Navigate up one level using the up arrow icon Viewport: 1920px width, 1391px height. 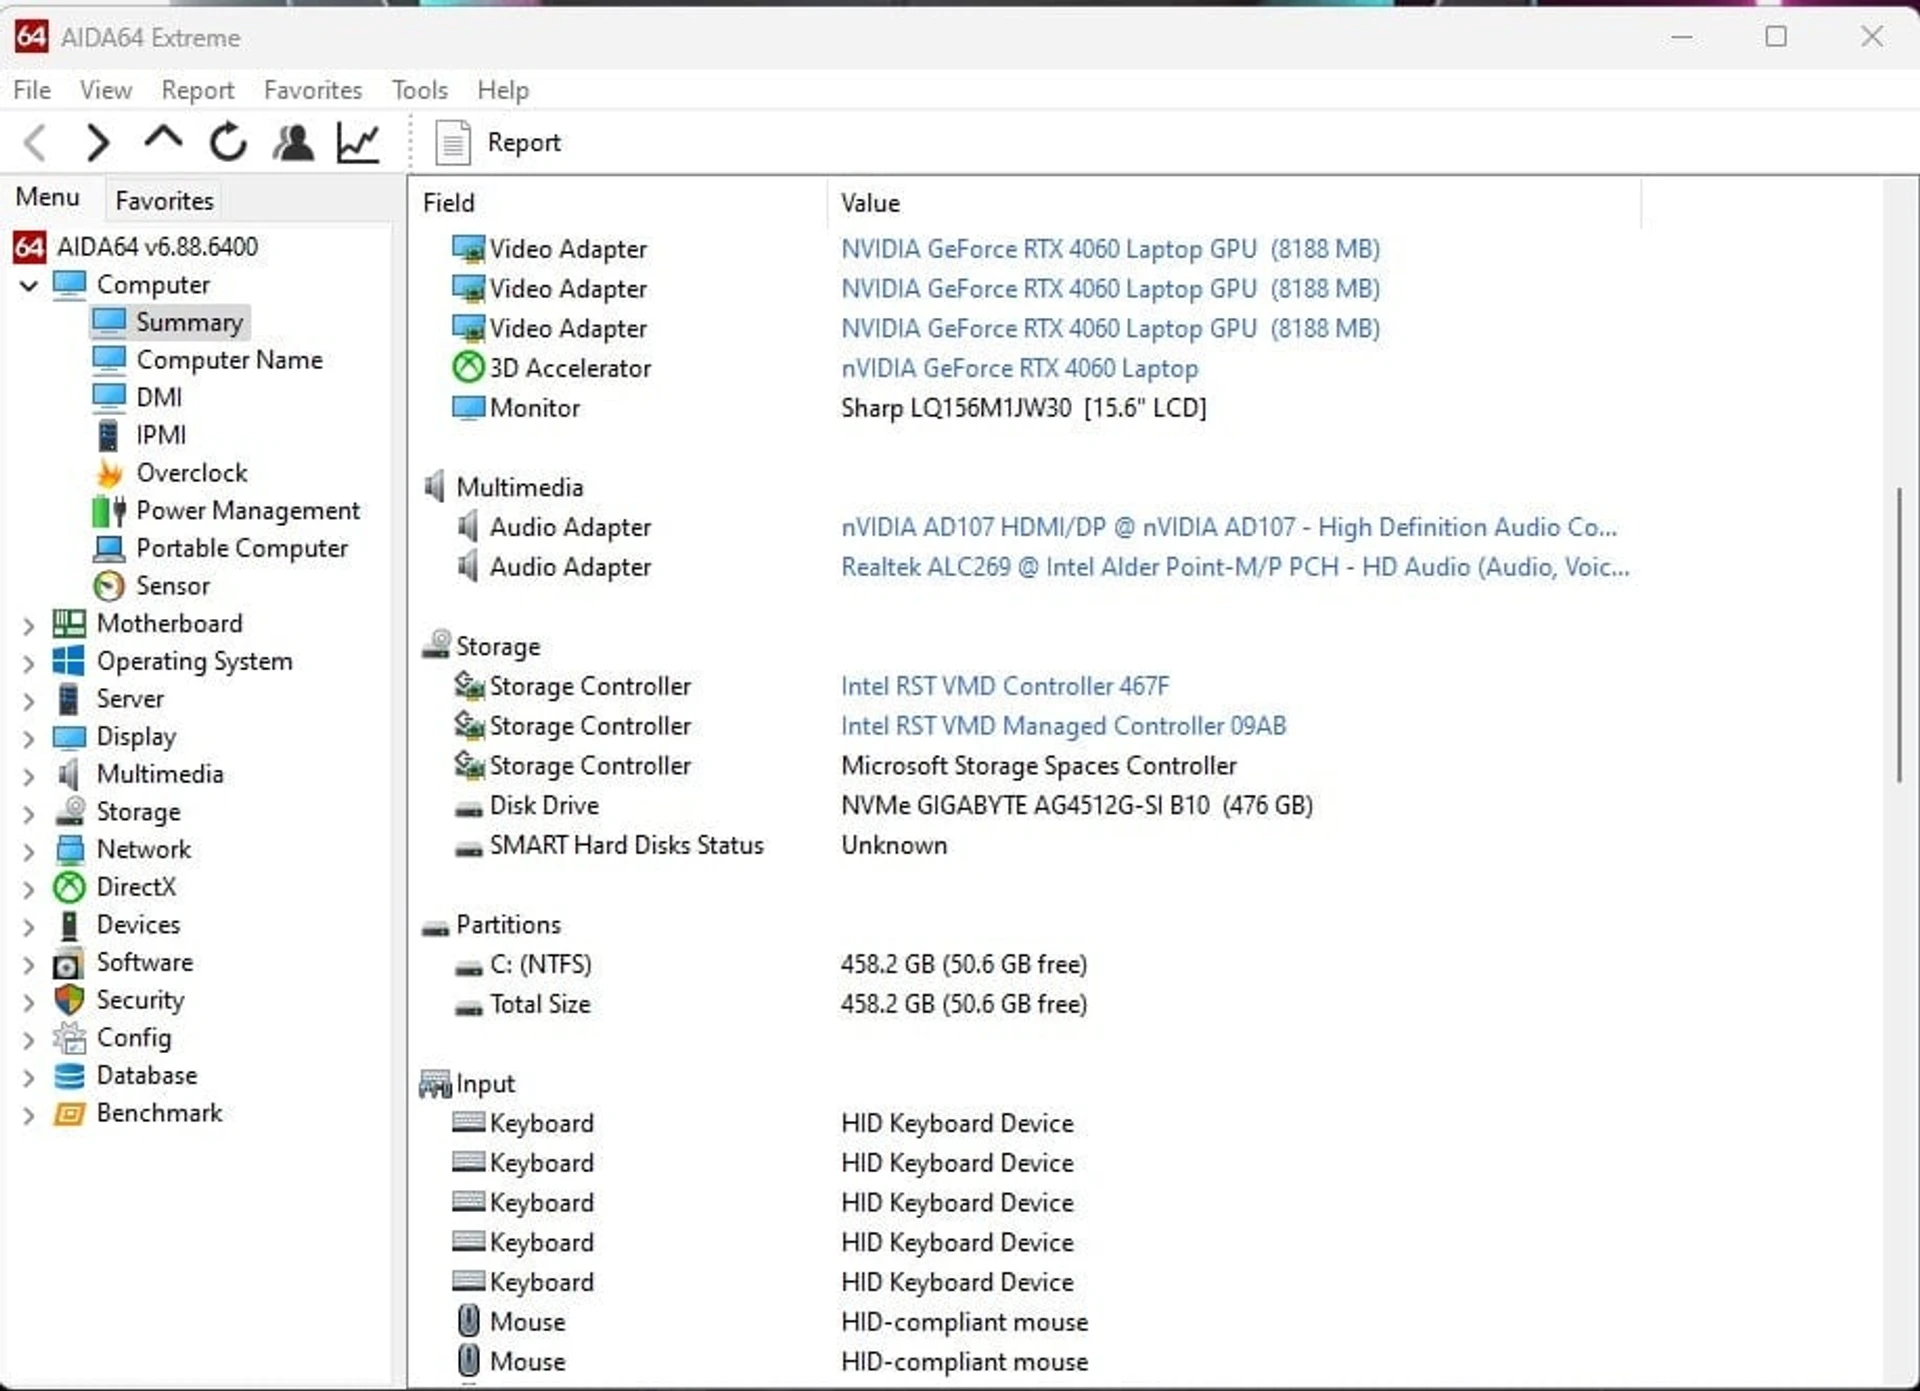coord(163,138)
